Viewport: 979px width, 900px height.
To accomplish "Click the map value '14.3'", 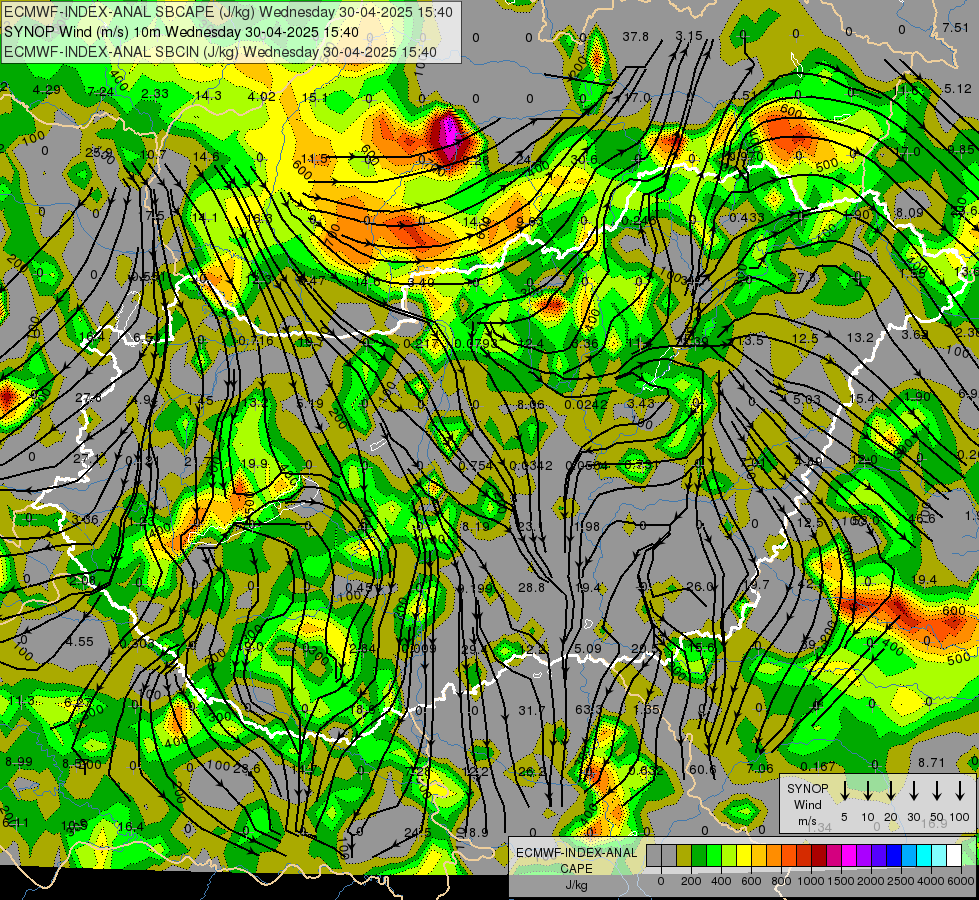I will coord(209,96).
